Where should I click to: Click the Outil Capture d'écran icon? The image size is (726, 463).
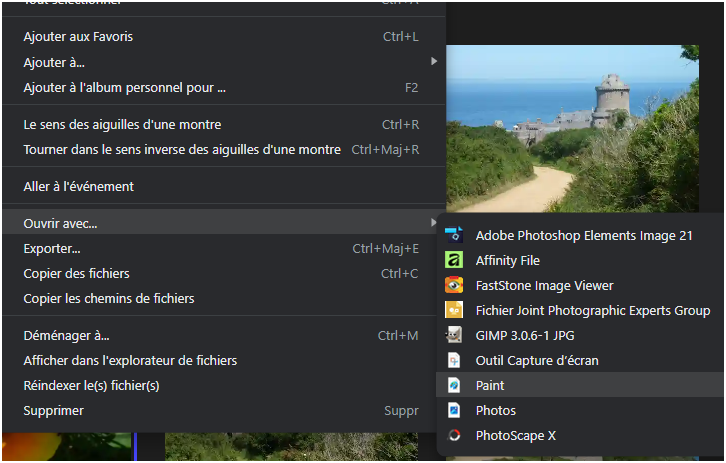coord(454,360)
